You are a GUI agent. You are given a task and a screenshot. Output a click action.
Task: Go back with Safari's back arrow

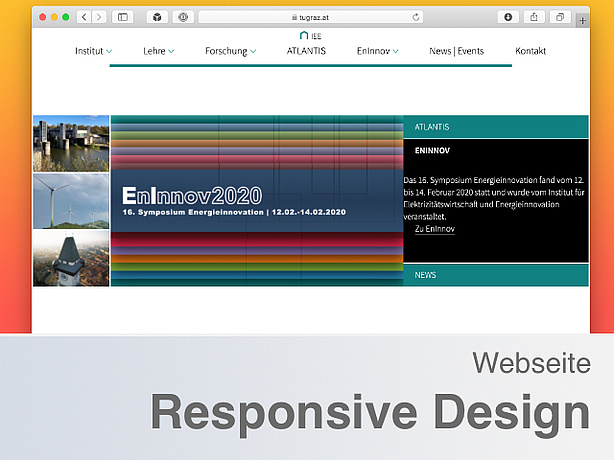click(84, 17)
